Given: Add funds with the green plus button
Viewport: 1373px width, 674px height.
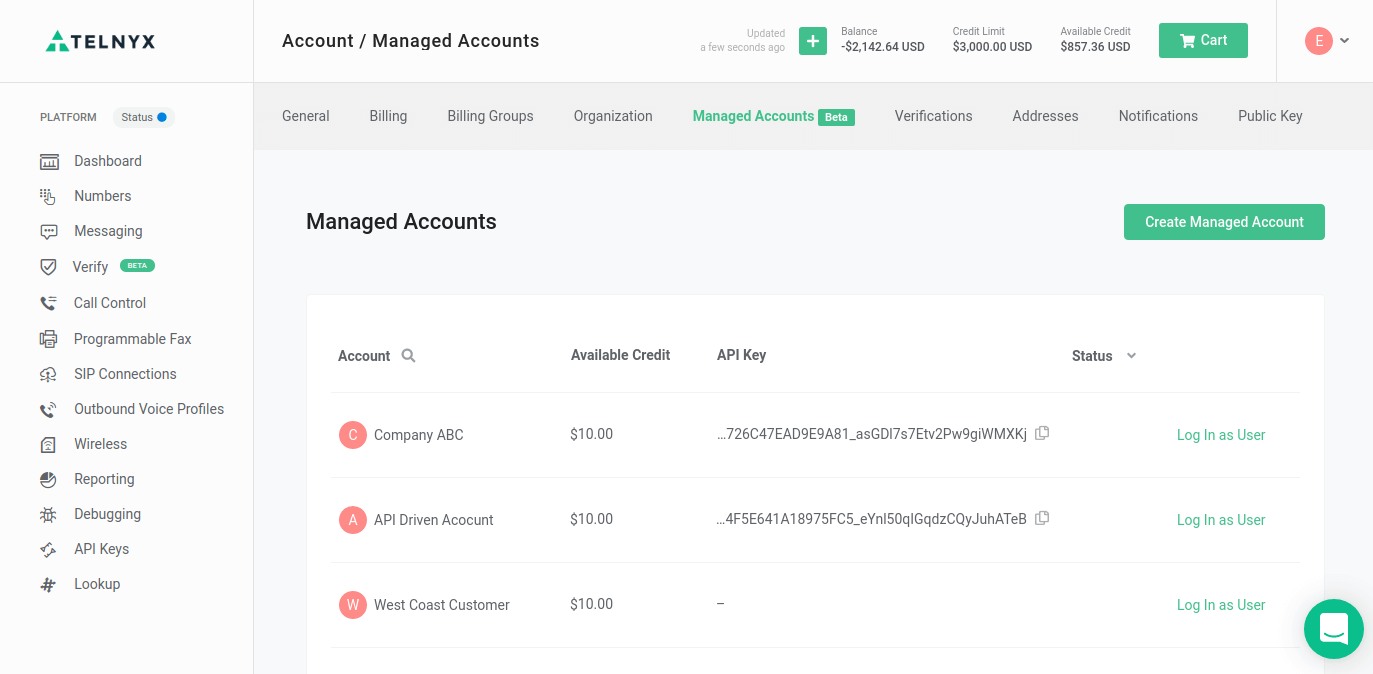Looking at the screenshot, I should (x=813, y=41).
